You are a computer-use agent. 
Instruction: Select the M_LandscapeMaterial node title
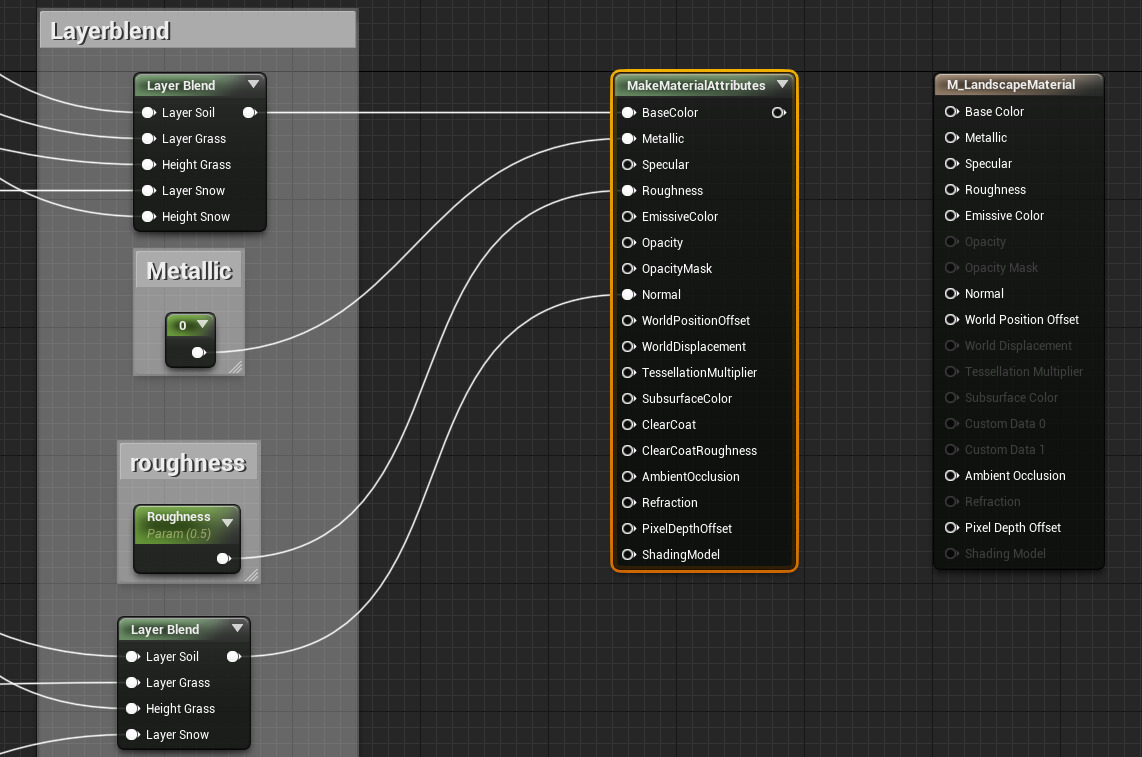coord(1011,85)
